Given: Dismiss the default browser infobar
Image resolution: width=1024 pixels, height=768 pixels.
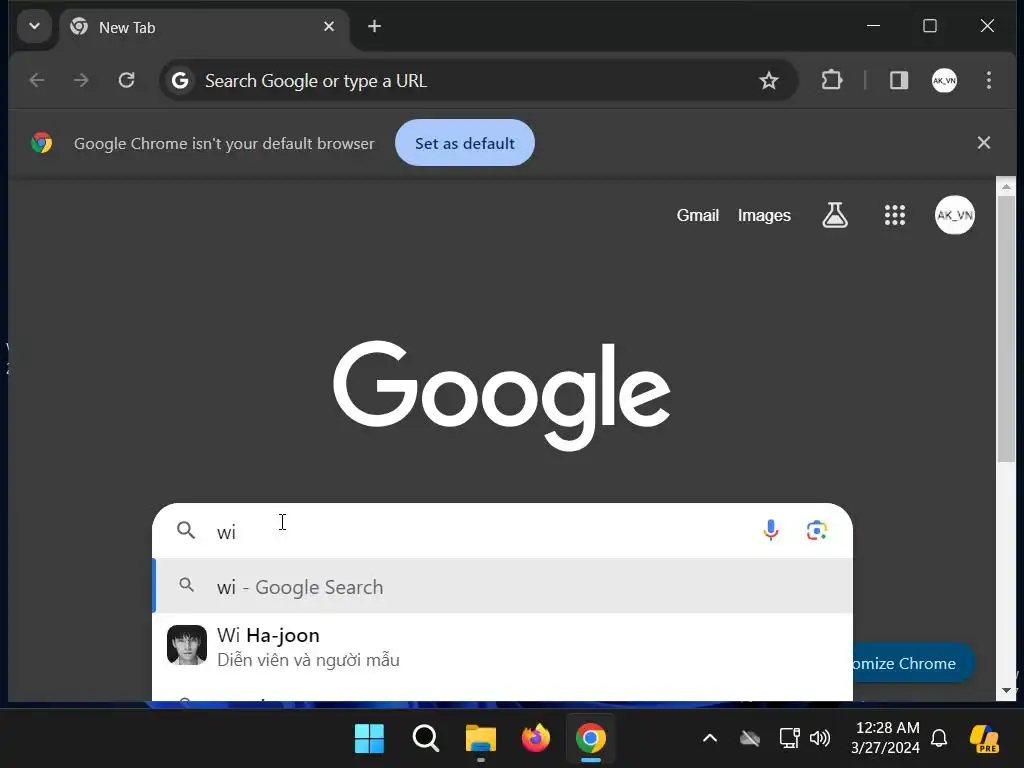Looking at the screenshot, I should click(984, 142).
